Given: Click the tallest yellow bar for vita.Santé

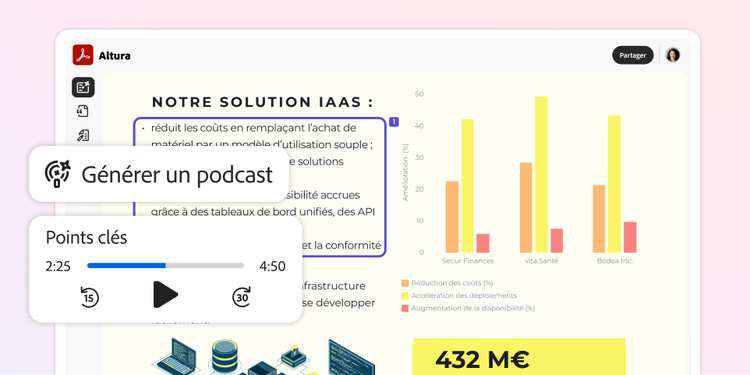Looking at the screenshot, I should point(541,175).
